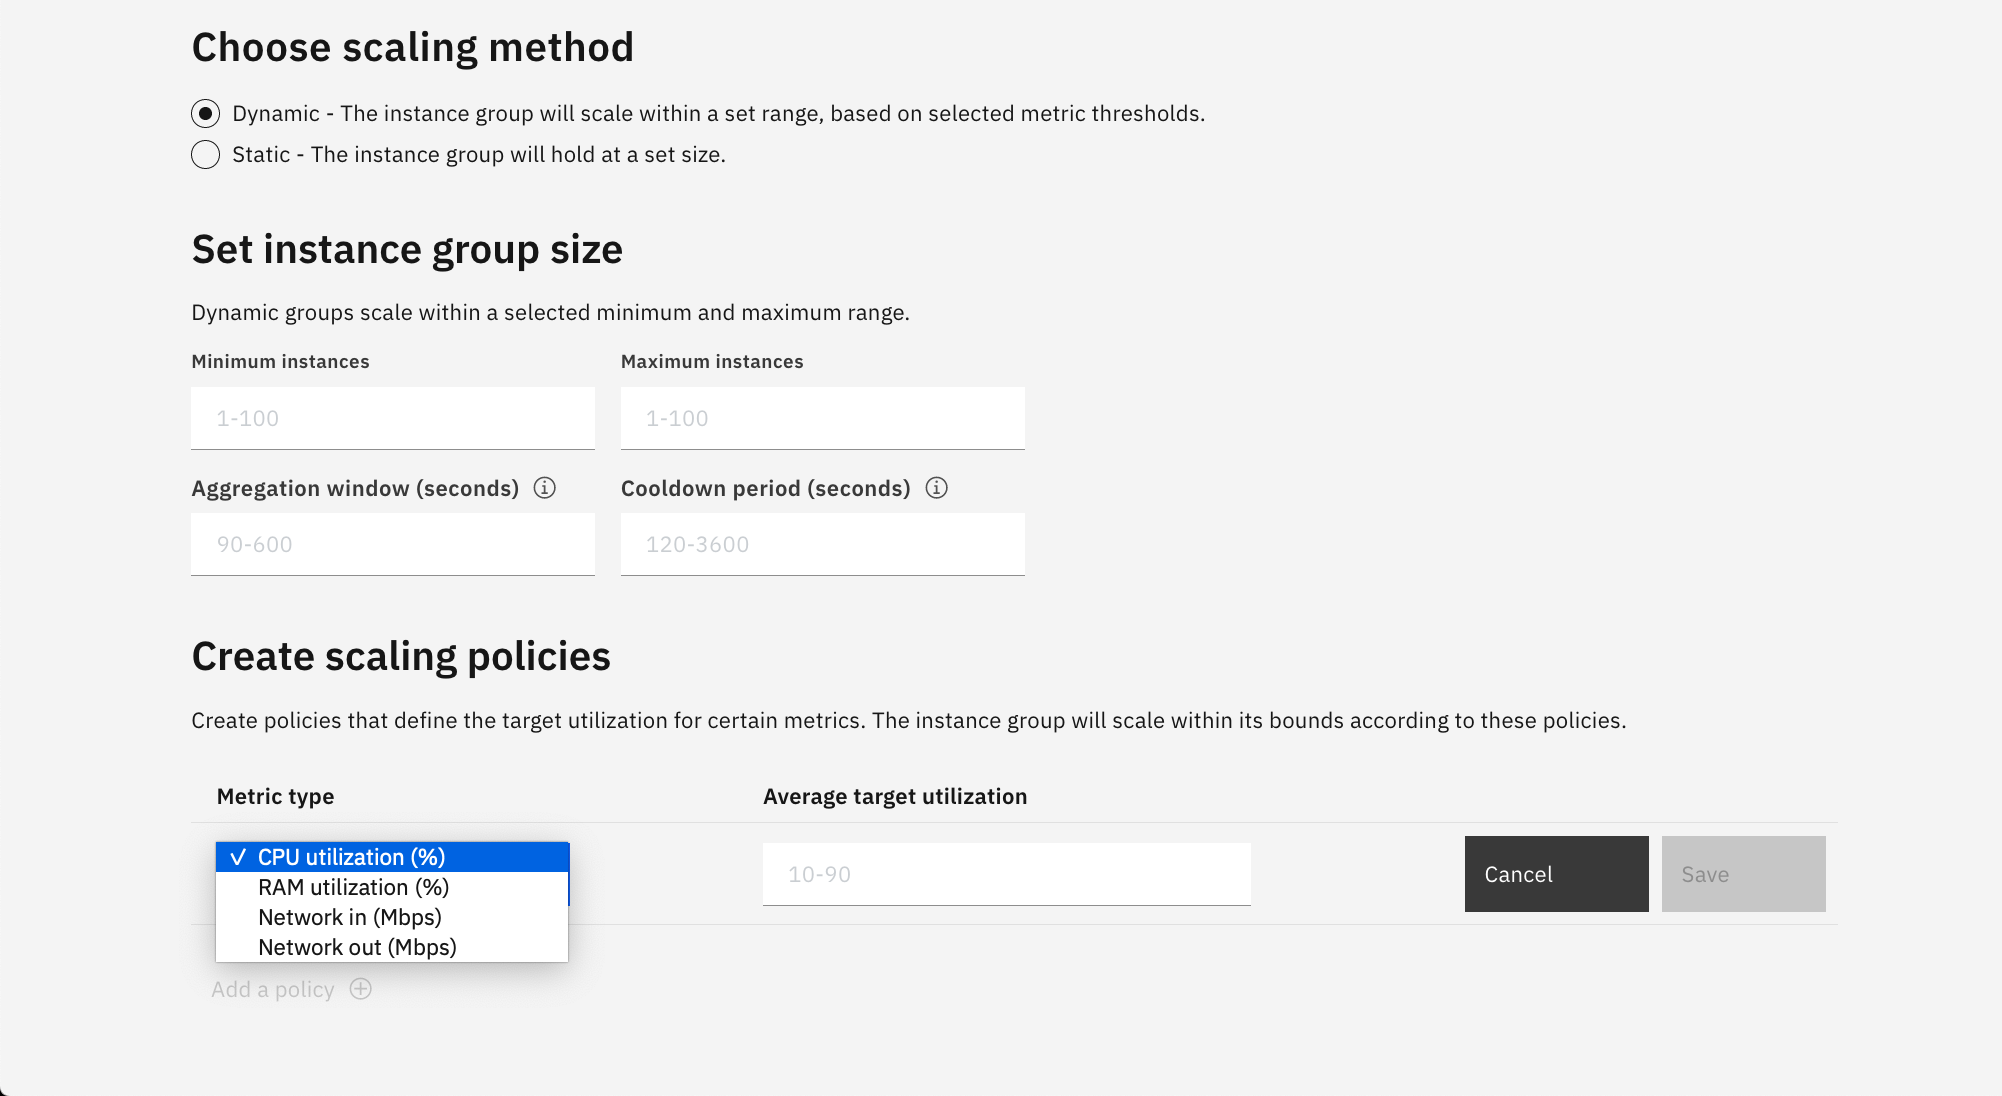Screen dimensions: 2002x1096
Task: Focus the Maximum instances input field
Action: click(x=822, y=418)
